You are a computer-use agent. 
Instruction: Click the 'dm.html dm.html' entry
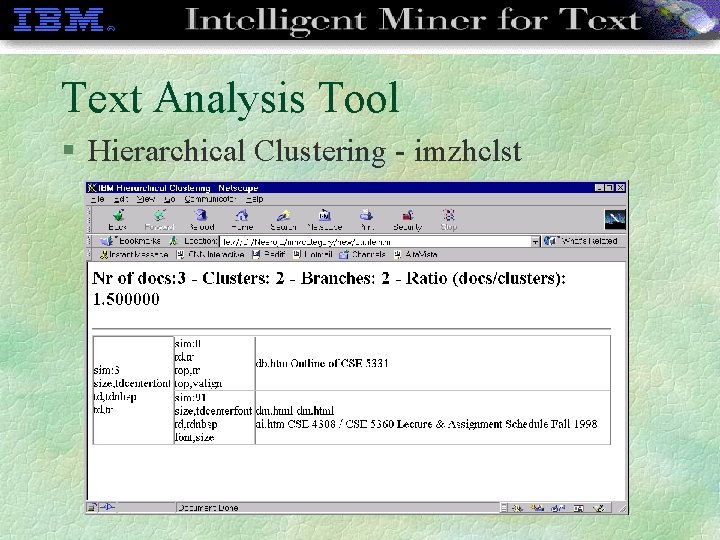(x=294, y=411)
